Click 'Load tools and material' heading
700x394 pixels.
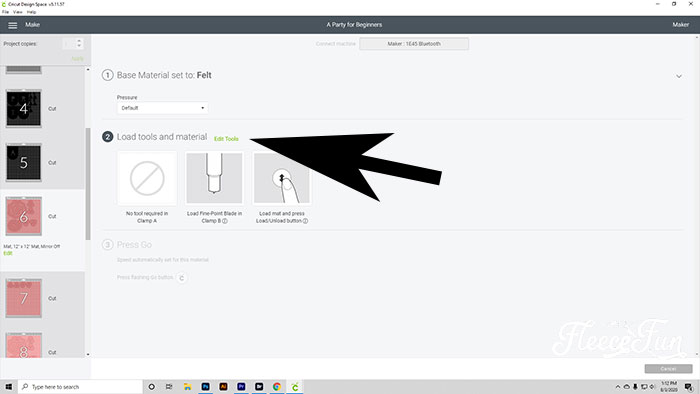click(x=162, y=137)
